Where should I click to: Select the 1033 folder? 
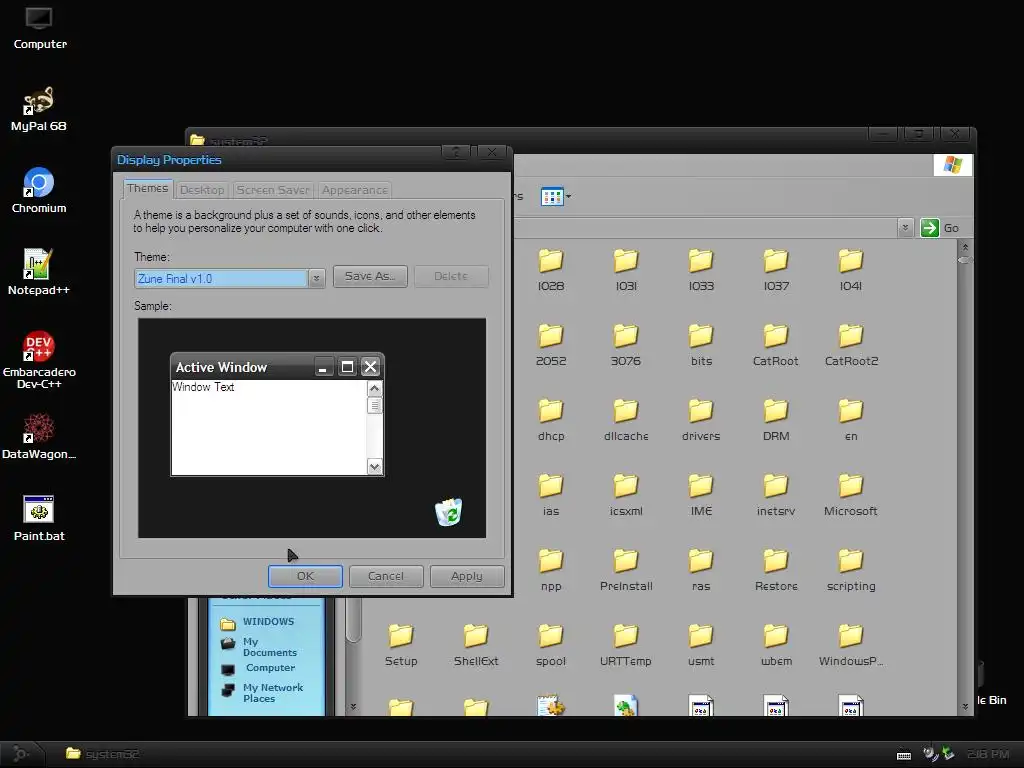click(701, 270)
